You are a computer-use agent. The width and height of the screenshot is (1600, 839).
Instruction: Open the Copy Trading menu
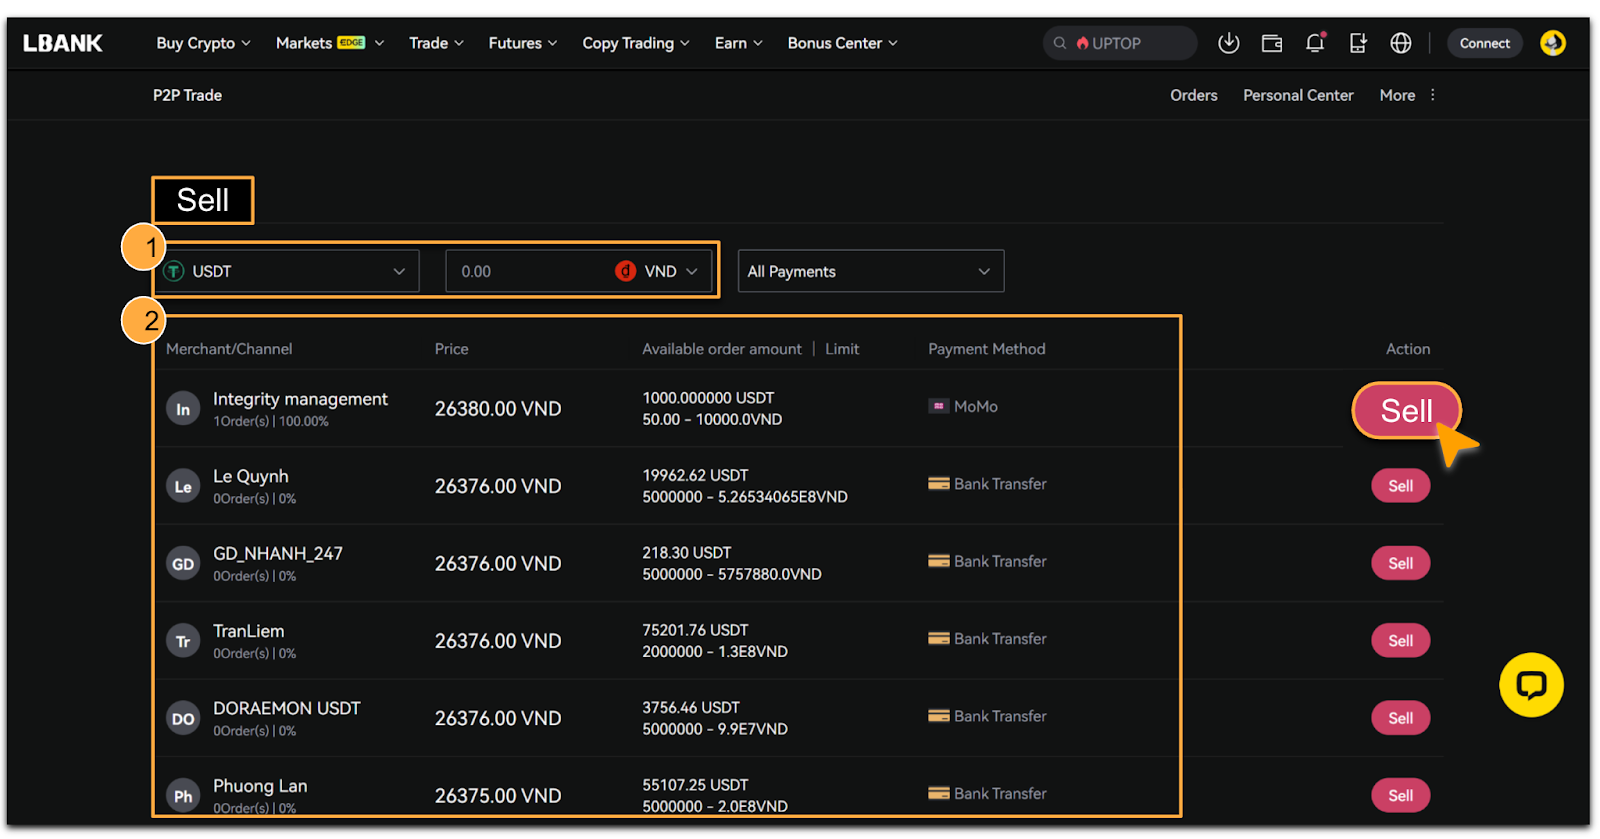pos(635,43)
